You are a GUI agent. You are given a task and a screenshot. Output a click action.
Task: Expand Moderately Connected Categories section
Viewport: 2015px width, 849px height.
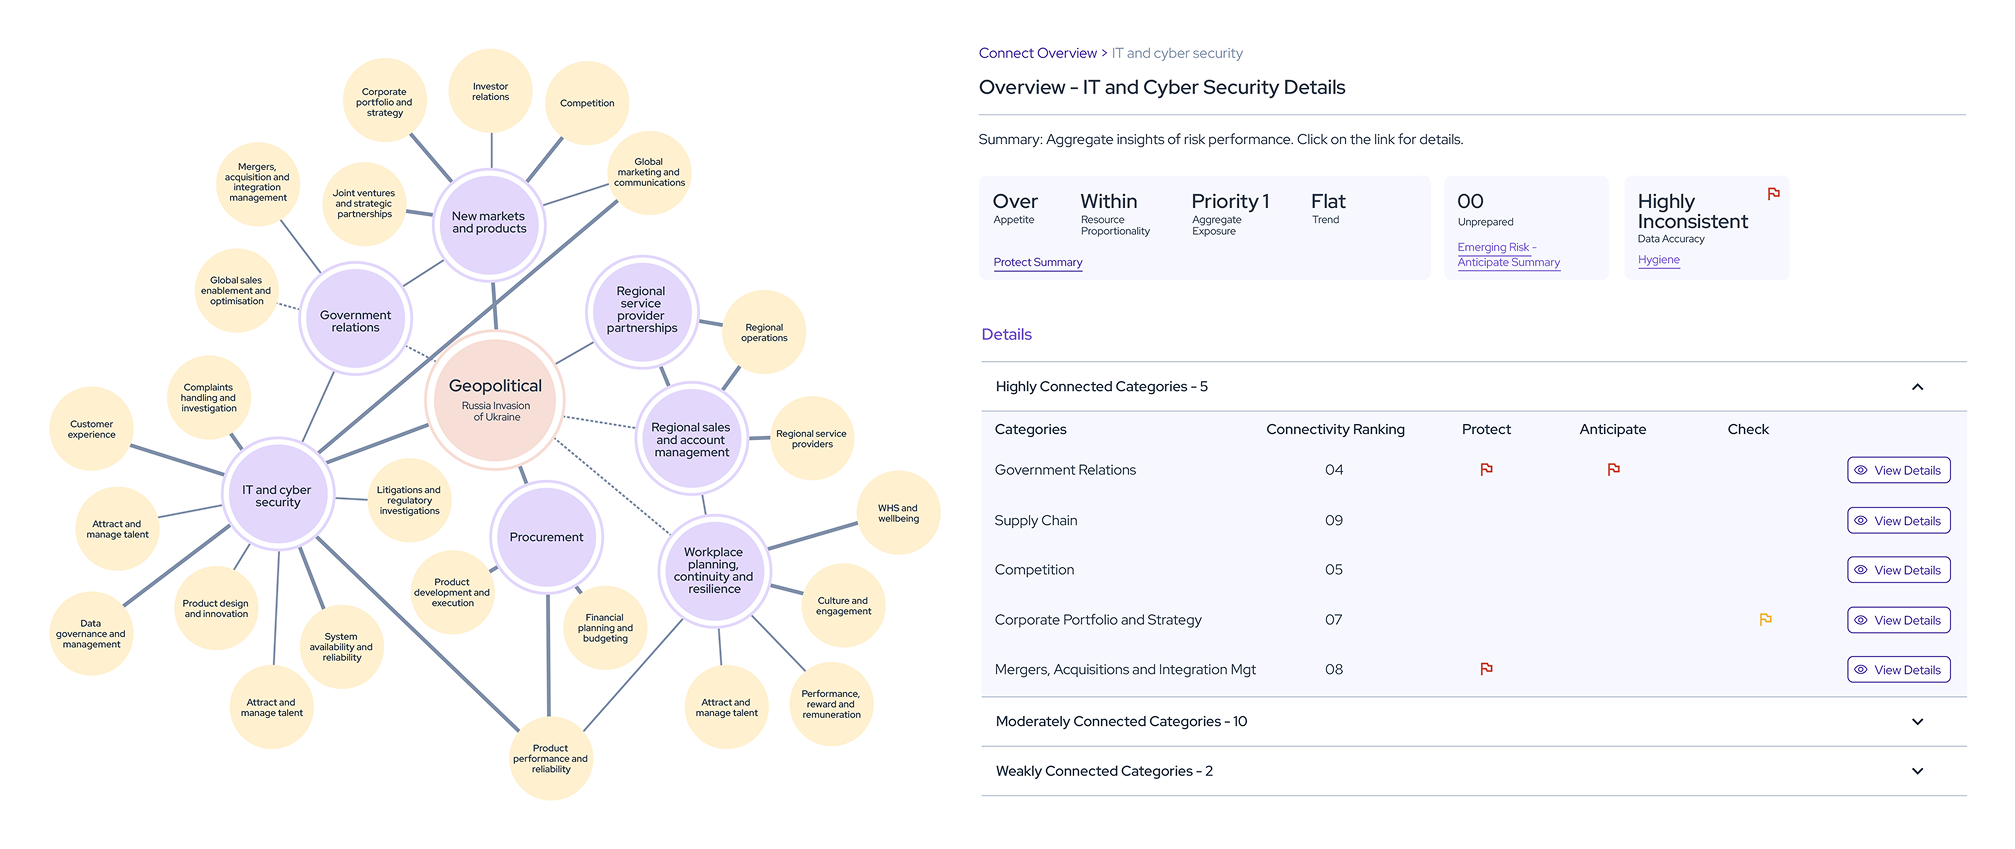[1917, 722]
